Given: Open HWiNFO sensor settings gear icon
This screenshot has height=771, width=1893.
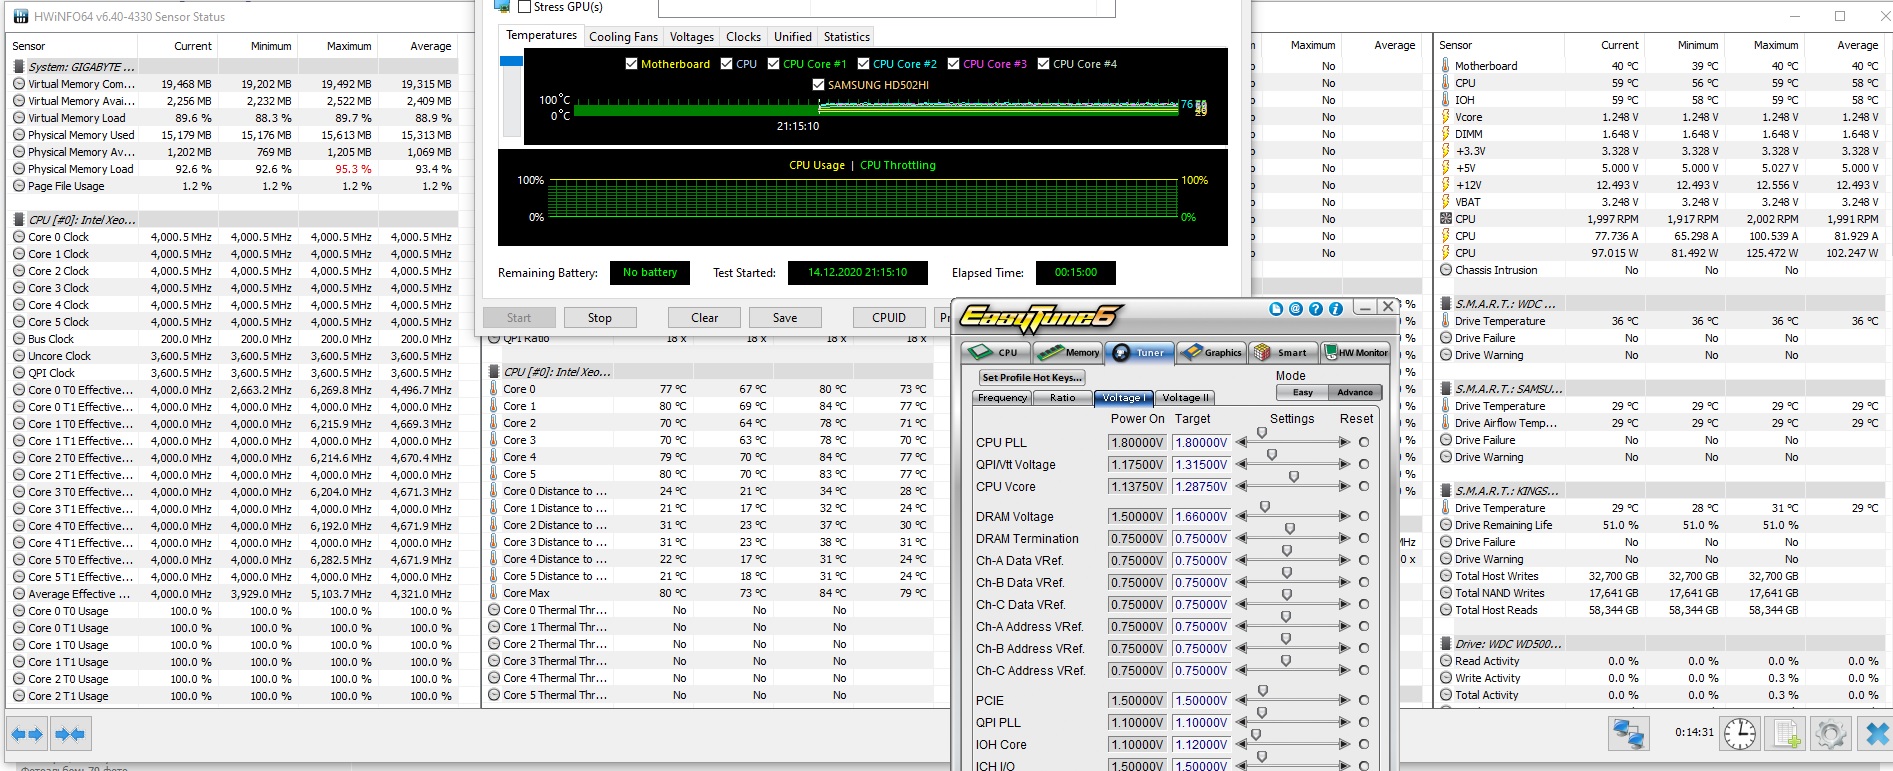Looking at the screenshot, I should [x=1831, y=734].
